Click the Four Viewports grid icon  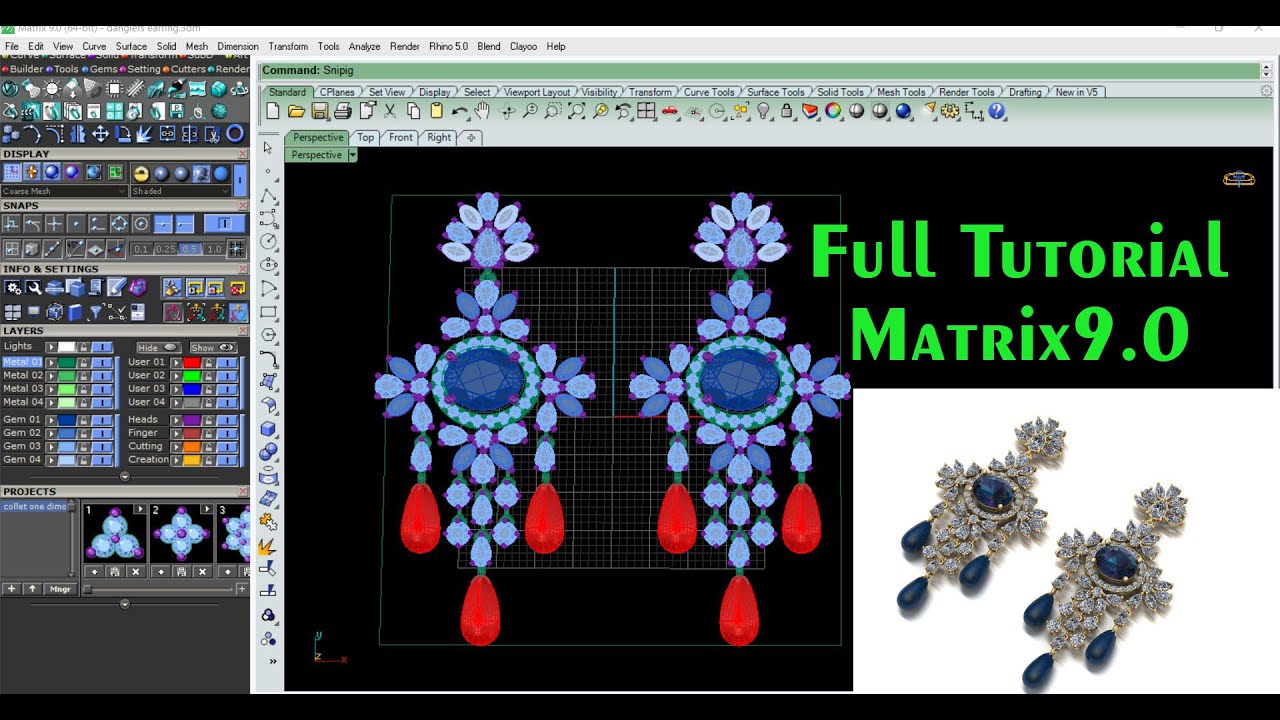point(646,111)
